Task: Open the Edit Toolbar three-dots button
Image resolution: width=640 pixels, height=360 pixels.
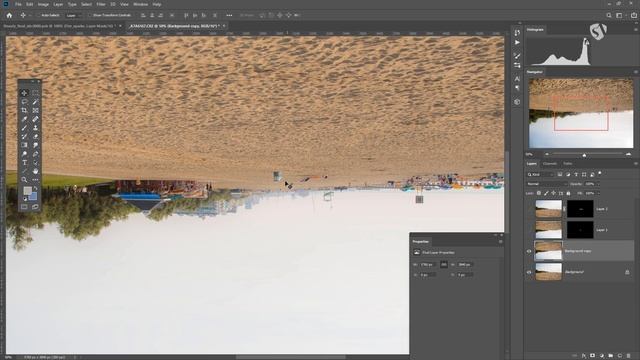Action: [x=36, y=180]
